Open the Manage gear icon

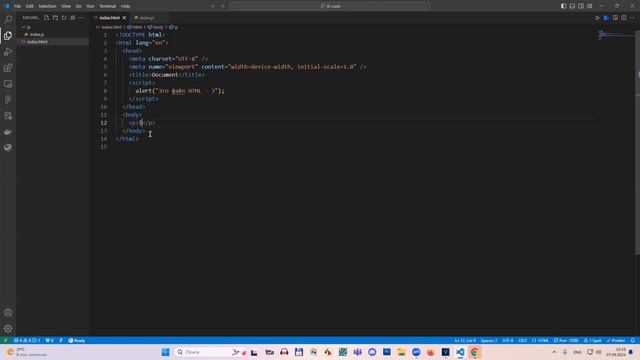[x=8, y=329]
